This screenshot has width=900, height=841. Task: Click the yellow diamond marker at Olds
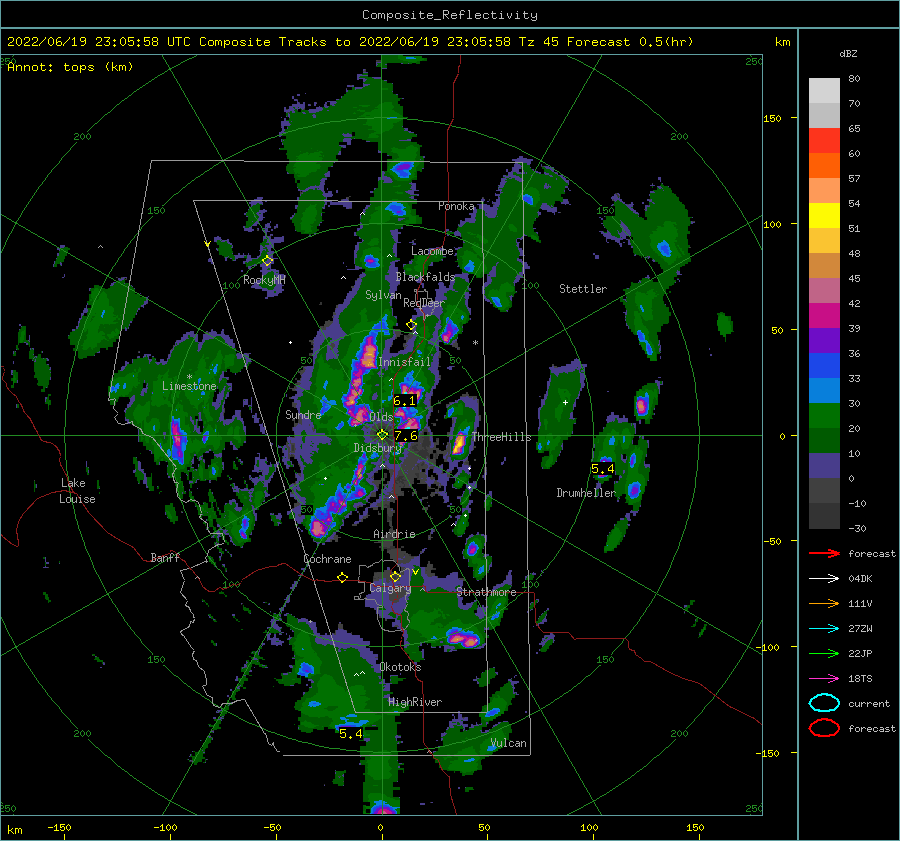pyautogui.click(x=382, y=435)
